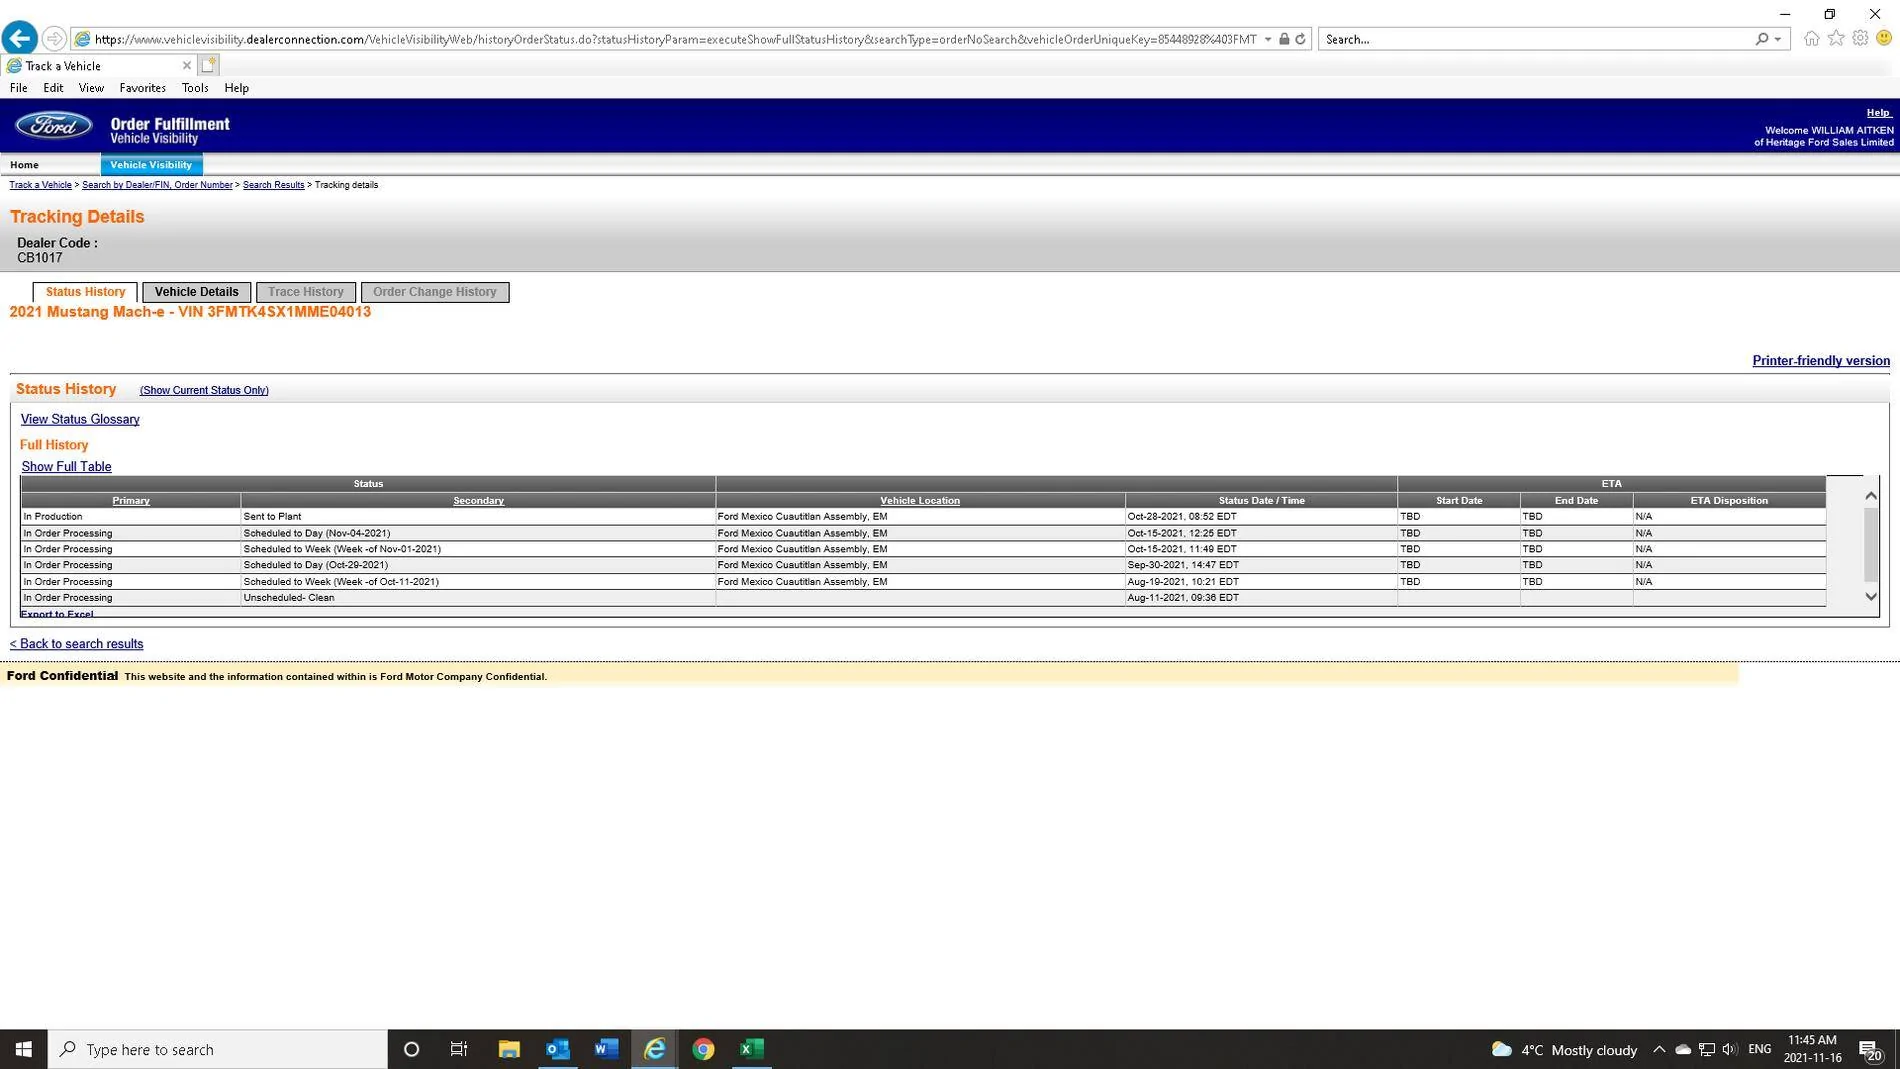1900x1069 pixels.
Task: Open the Printer-friendly version link
Action: tap(1821, 361)
